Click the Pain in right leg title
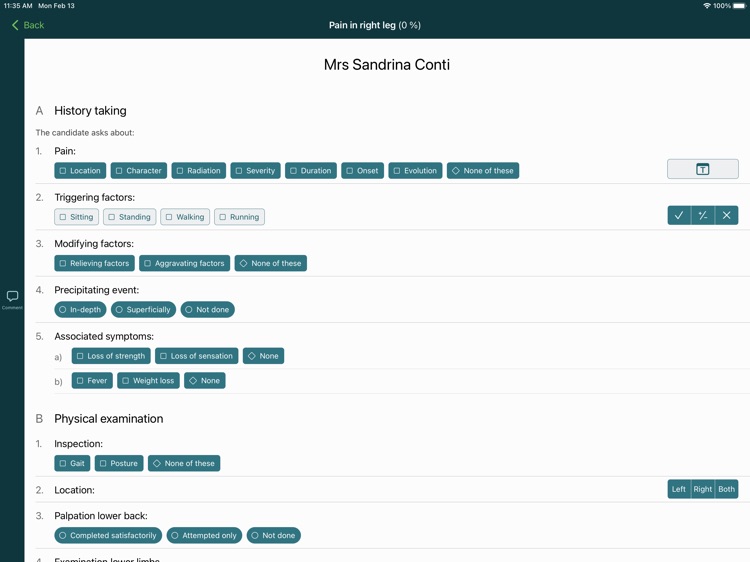The width and height of the screenshot is (750, 562). click(x=375, y=25)
